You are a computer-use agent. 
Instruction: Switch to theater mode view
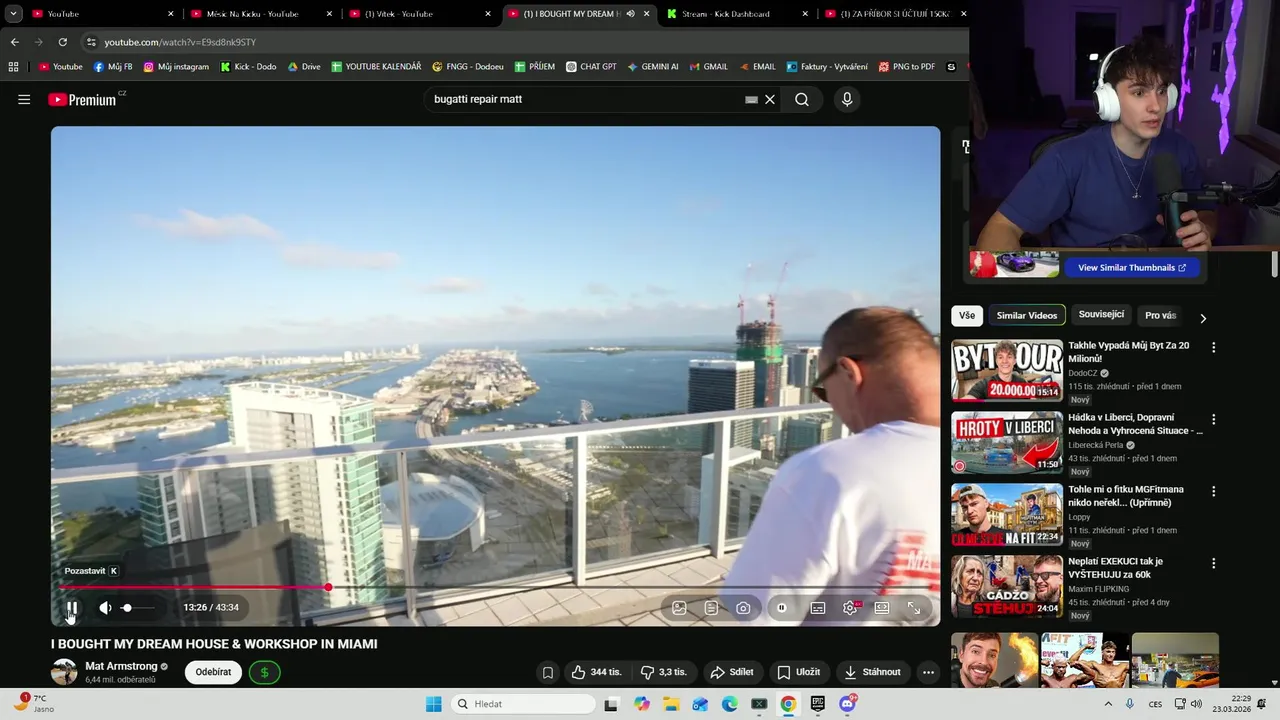882,608
